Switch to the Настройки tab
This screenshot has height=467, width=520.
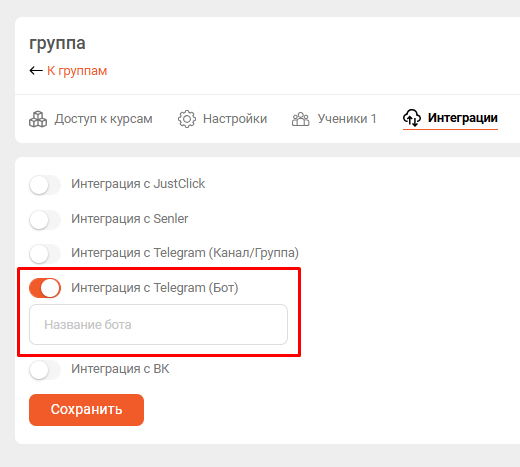click(x=222, y=119)
